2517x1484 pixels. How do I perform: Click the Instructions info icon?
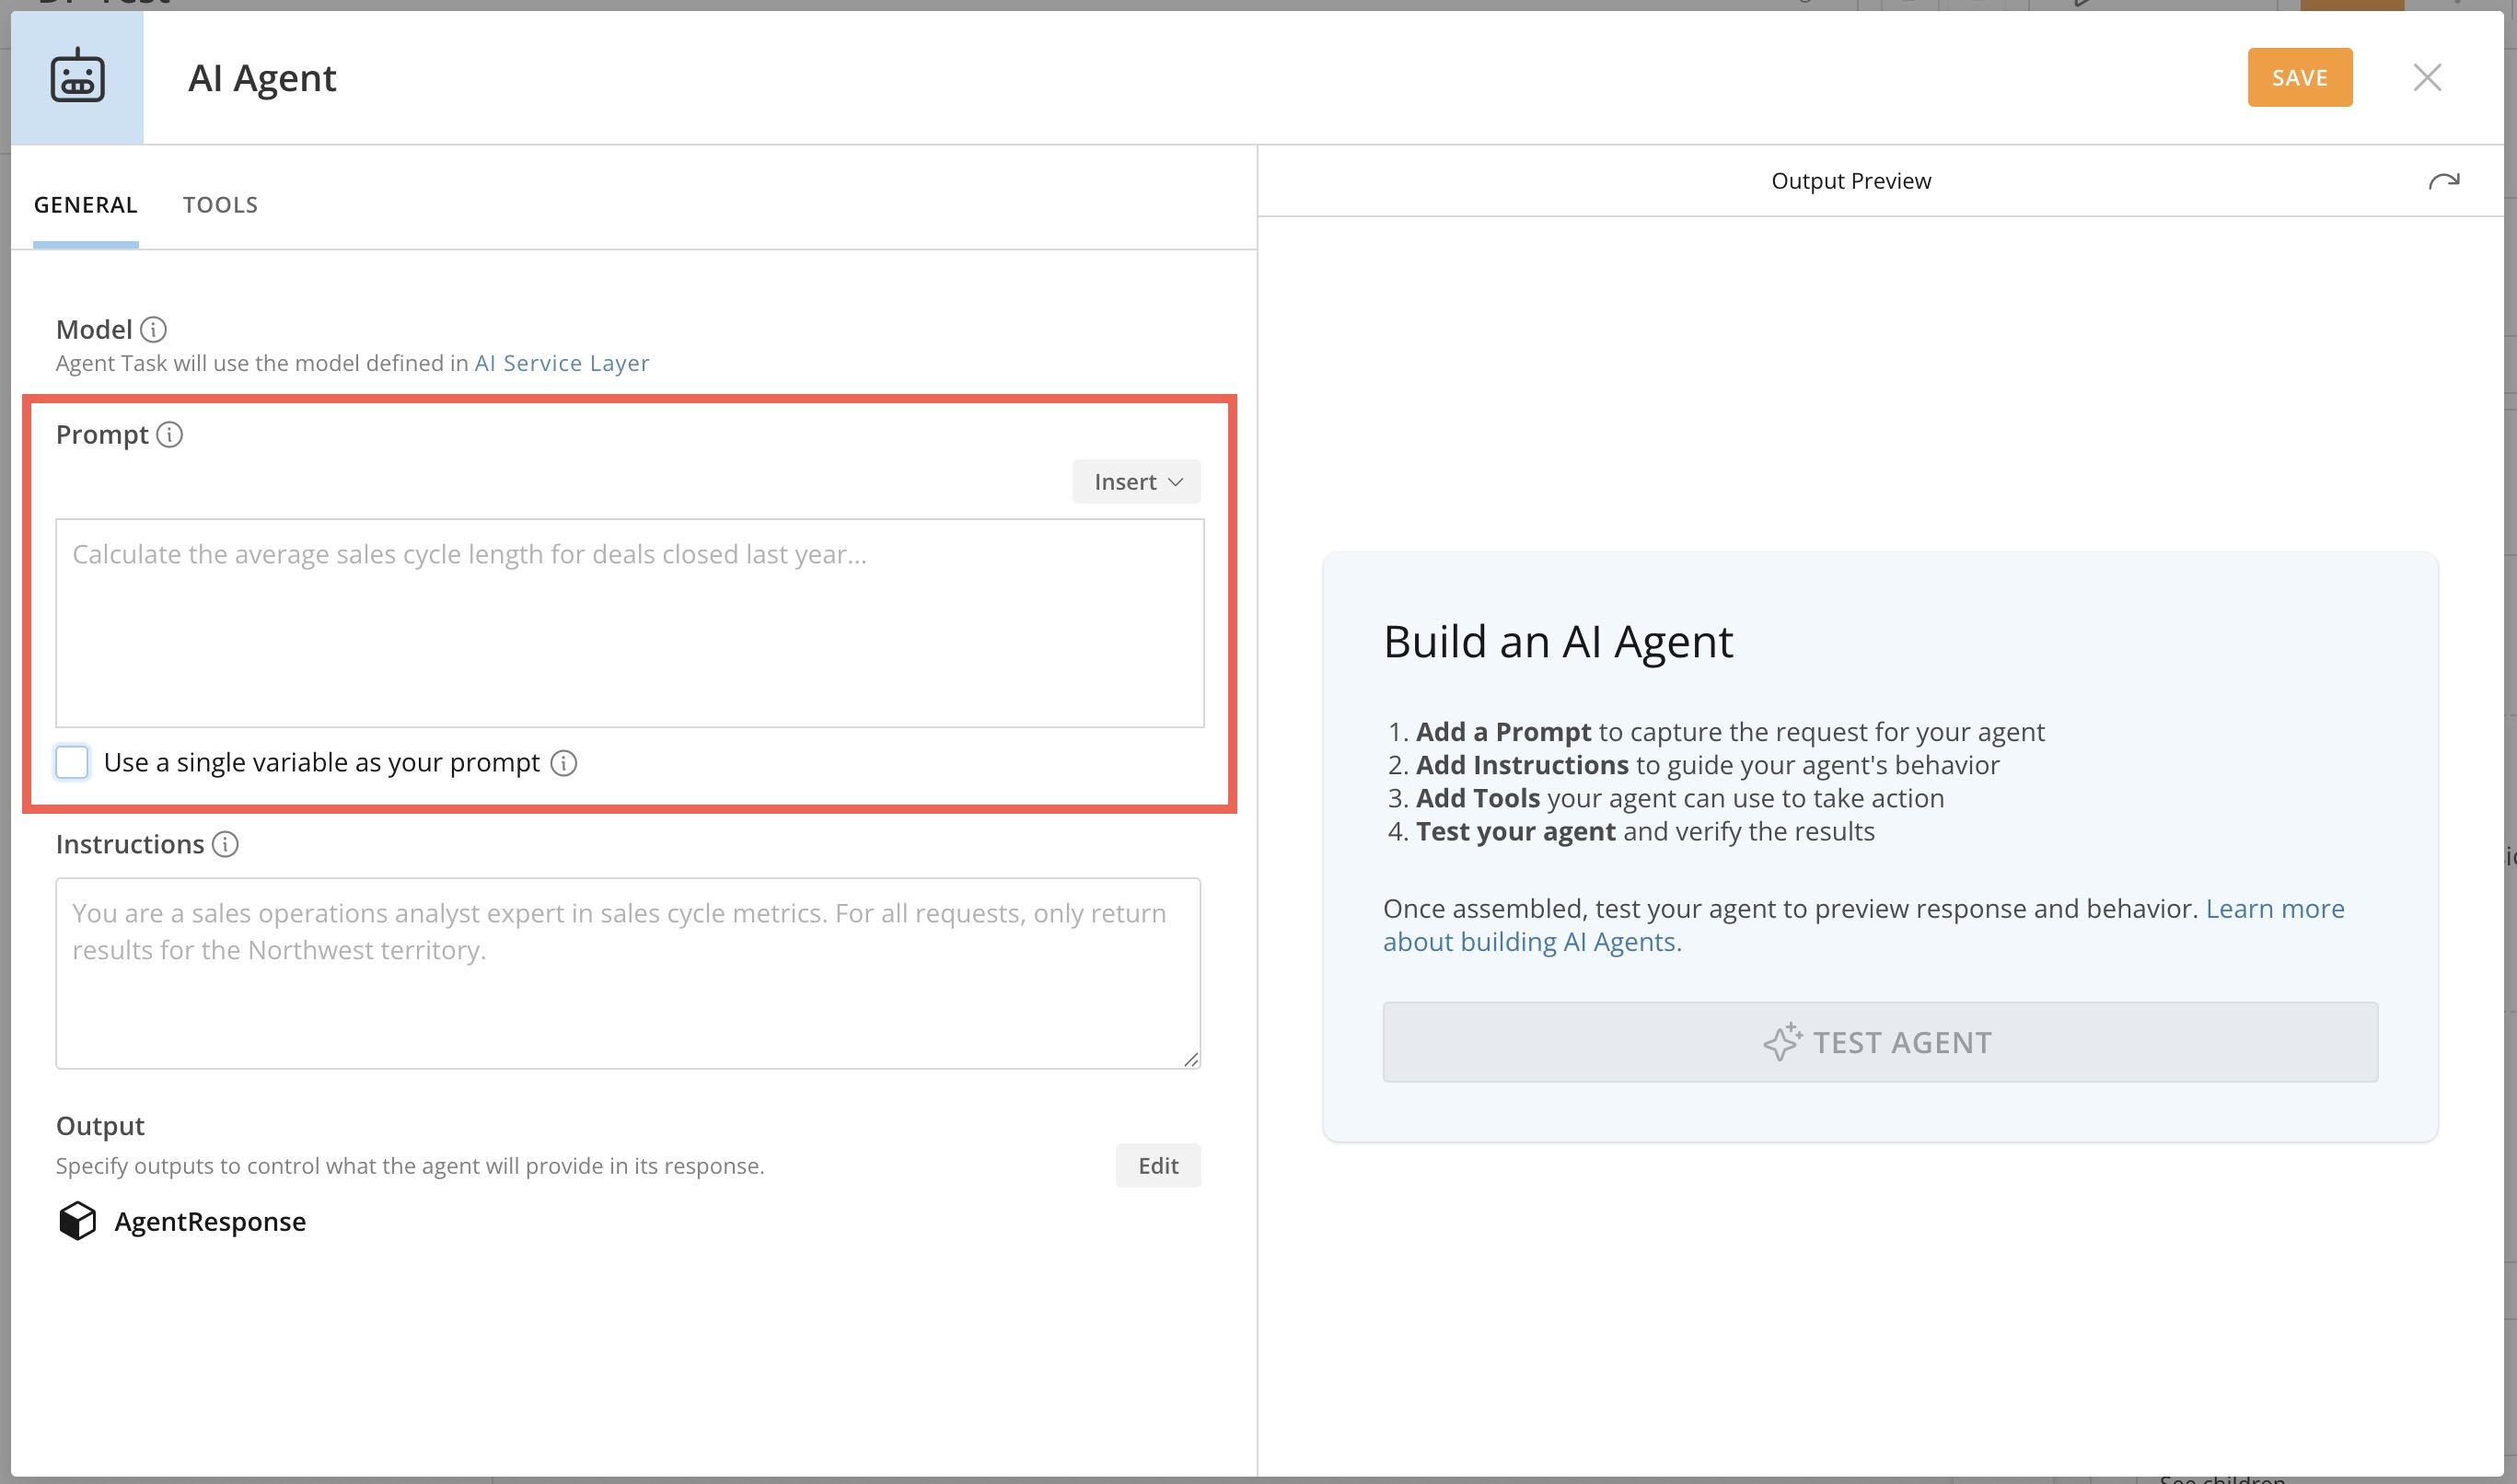pos(225,845)
